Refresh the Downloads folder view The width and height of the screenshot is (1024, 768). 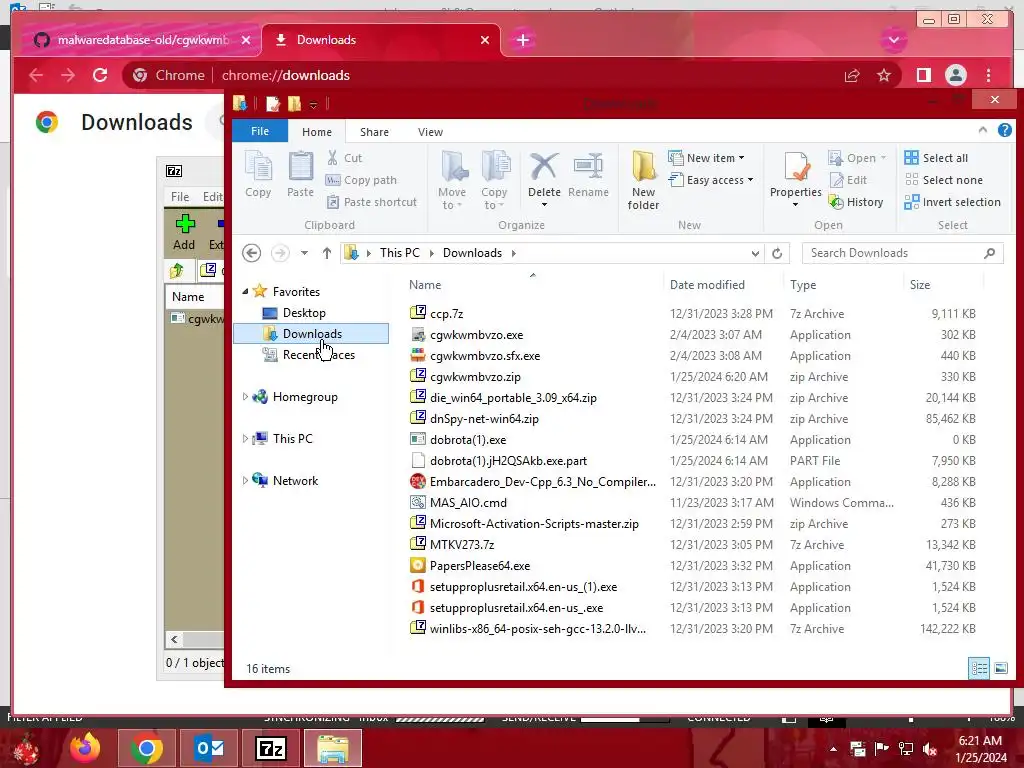point(777,253)
